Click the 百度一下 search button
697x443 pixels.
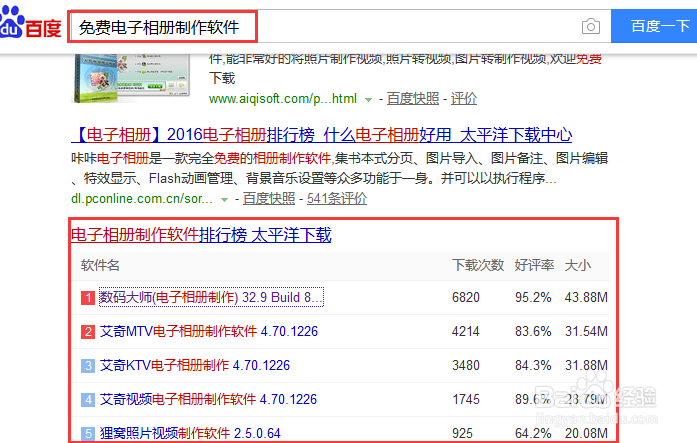click(x=654, y=26)
